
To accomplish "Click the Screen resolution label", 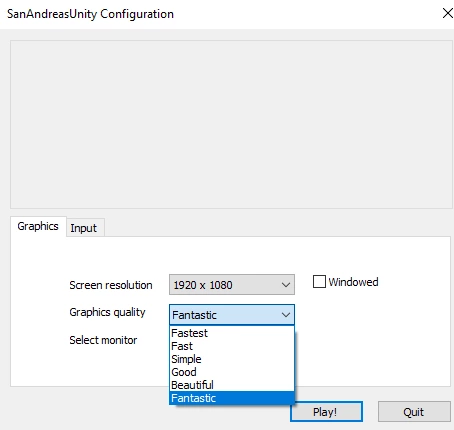I will tap(111, 285).
